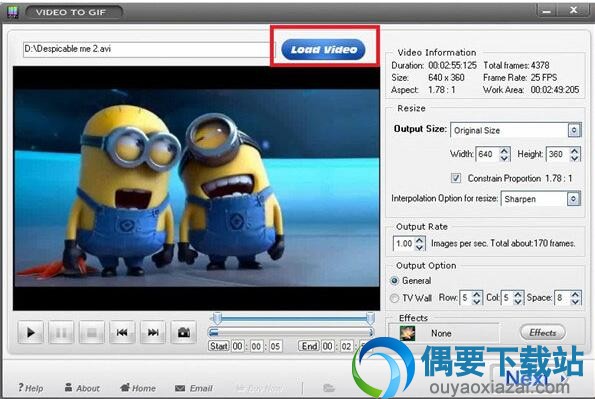Click the Width value field
The image size is (595, 399).
[x=487, y=154]
